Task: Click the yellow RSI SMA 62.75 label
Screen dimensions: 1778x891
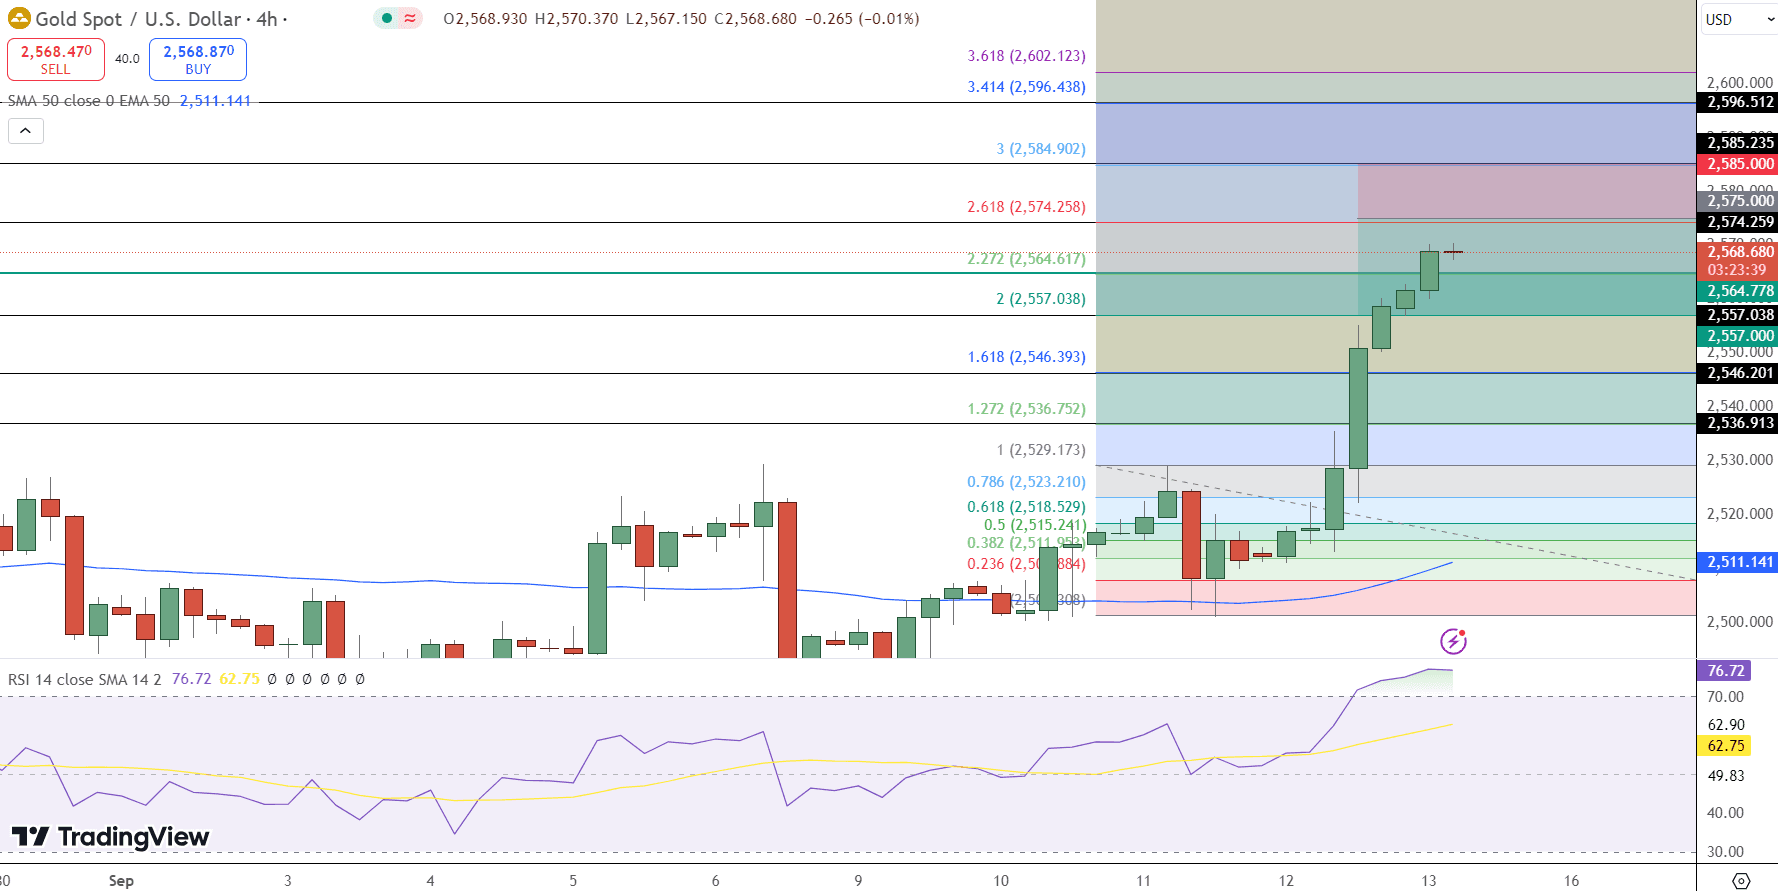Action: [x=1725, y=745]
